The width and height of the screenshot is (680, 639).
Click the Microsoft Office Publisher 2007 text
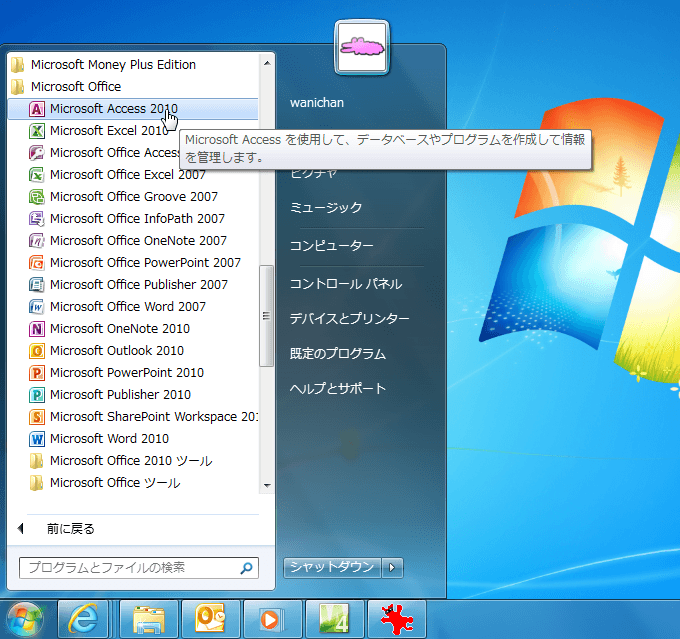(139, 285)
